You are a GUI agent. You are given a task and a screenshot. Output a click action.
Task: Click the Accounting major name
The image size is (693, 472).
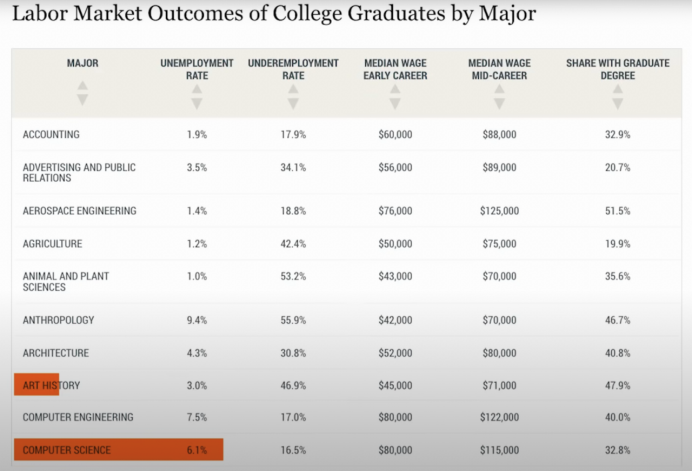pos(51,135)
